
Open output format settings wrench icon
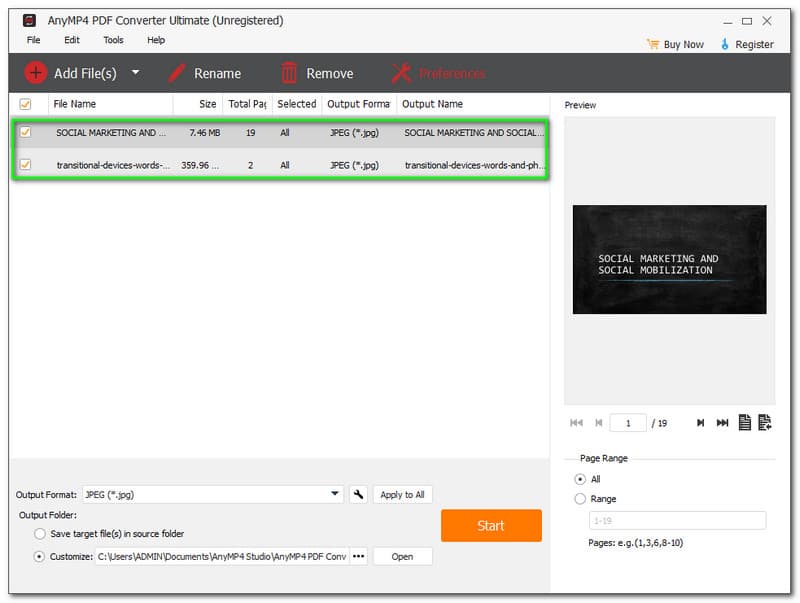(359, 494)
